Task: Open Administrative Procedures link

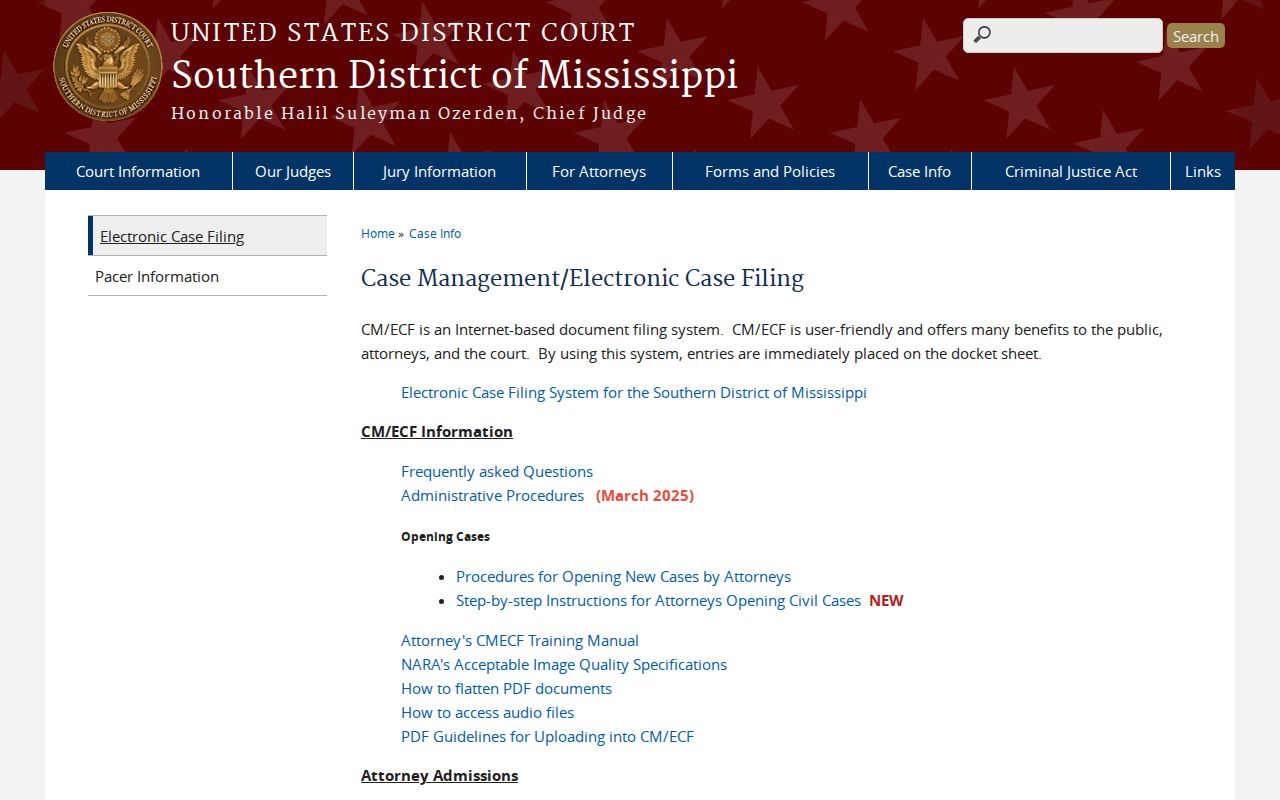Action: click(492, 495)
